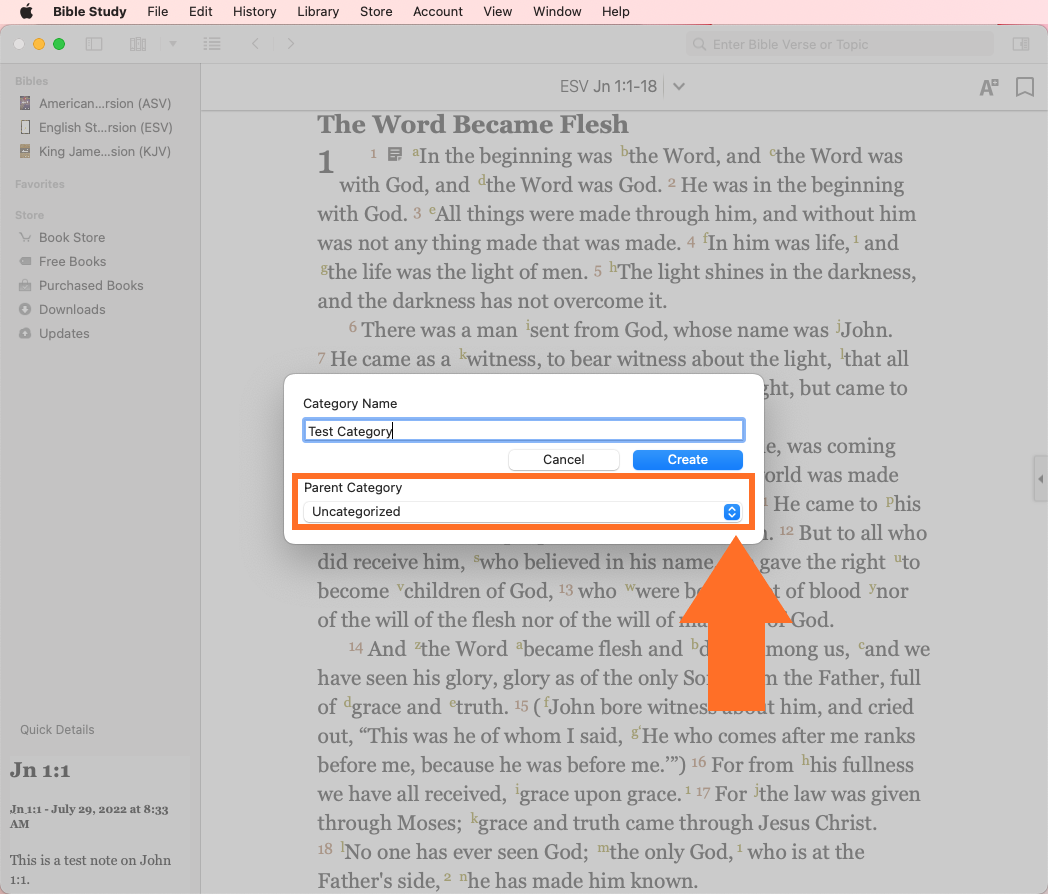Click the Category Name text field

click(x=523, y=431)
